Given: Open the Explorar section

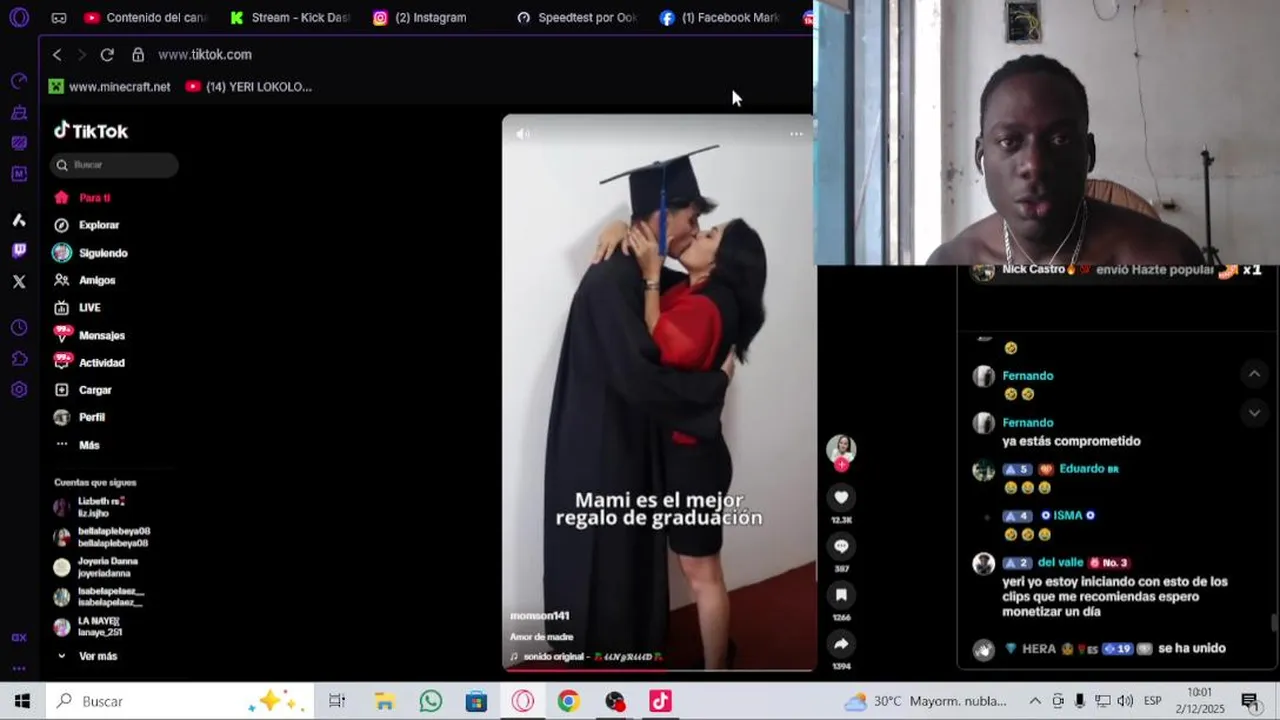Looking at the screenshot, I should click(87, 225).
